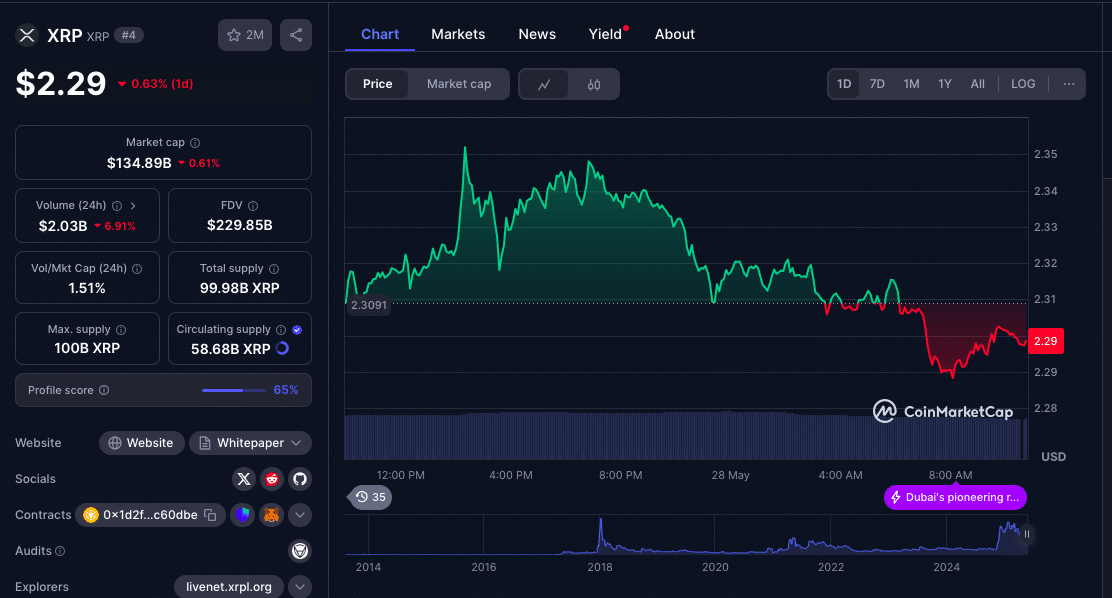
Task: Select the 7D time range
Action: [x=877, y=84]
